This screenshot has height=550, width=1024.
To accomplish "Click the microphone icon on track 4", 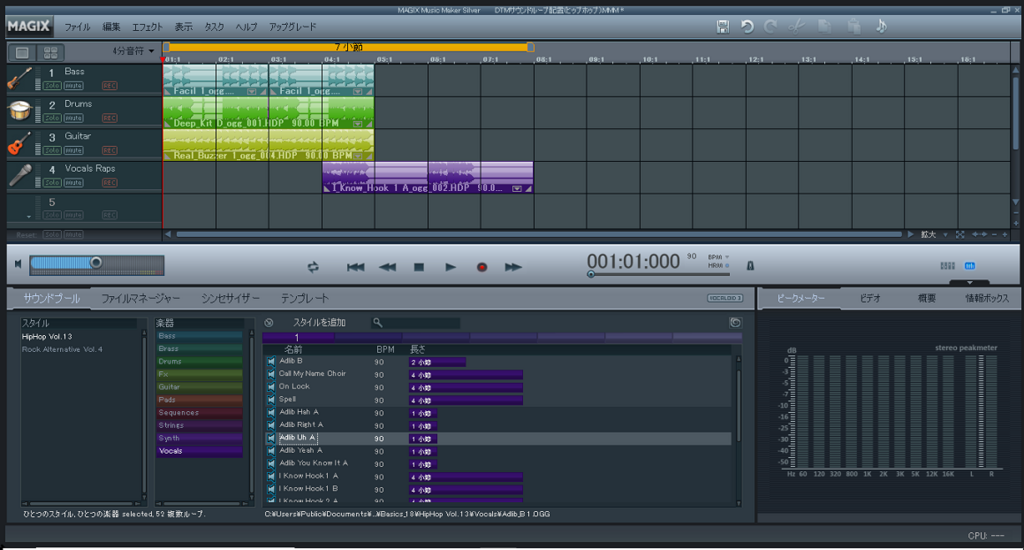I will (20, 175).
